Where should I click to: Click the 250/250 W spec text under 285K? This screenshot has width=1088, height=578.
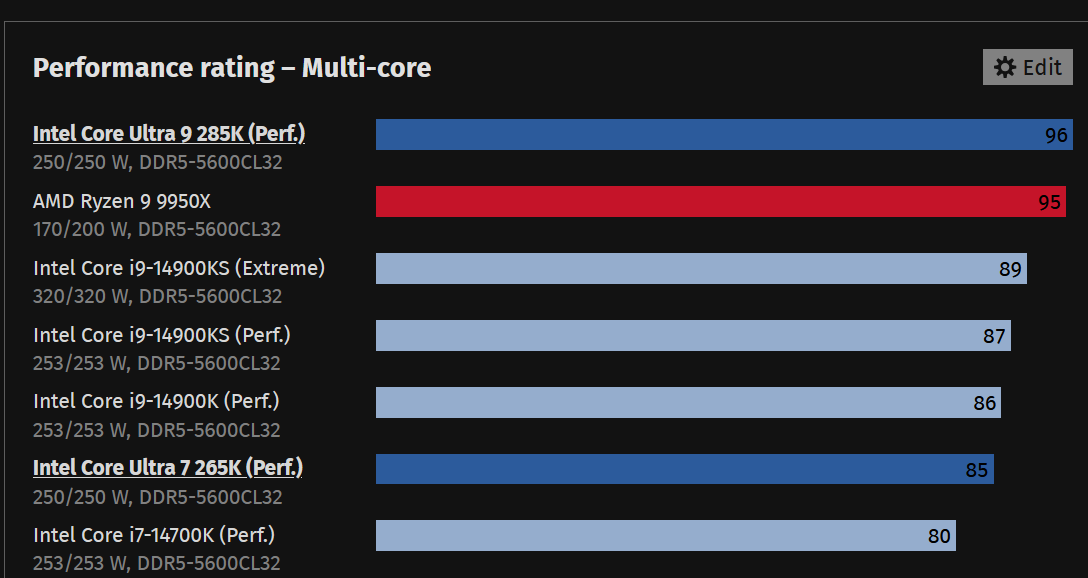click(157, 162)
